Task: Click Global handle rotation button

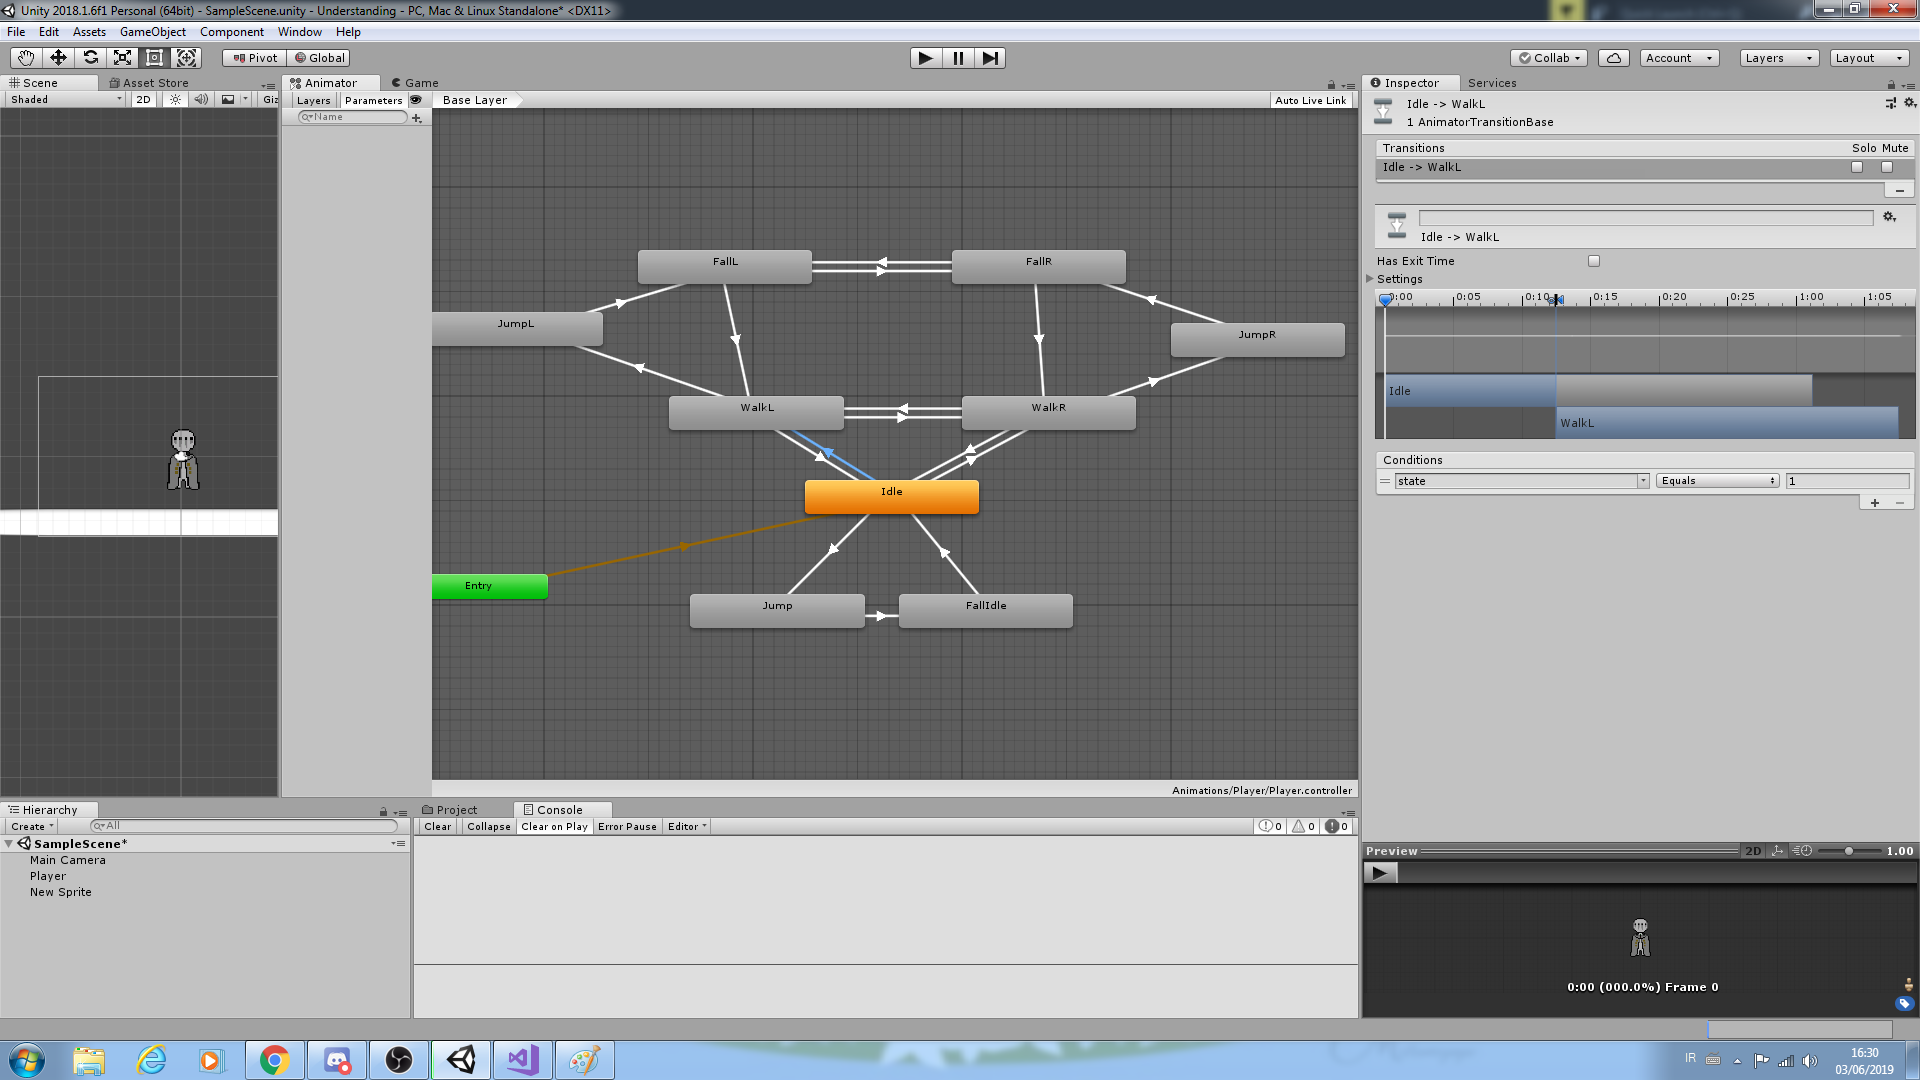Action: tap(319, 58)
